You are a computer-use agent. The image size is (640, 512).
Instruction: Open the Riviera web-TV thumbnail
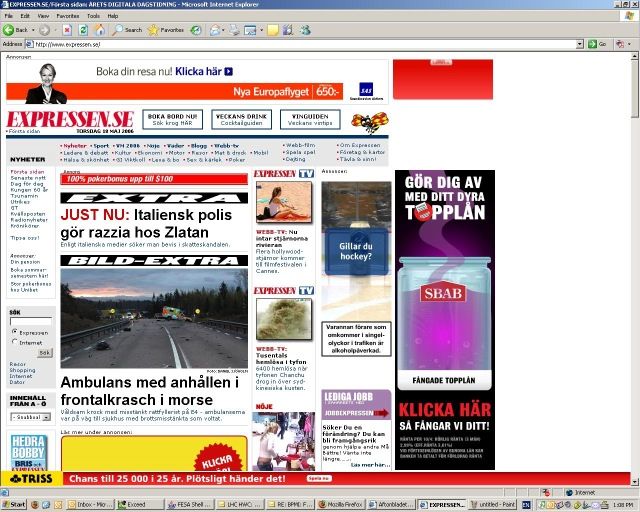pos(284,202)
